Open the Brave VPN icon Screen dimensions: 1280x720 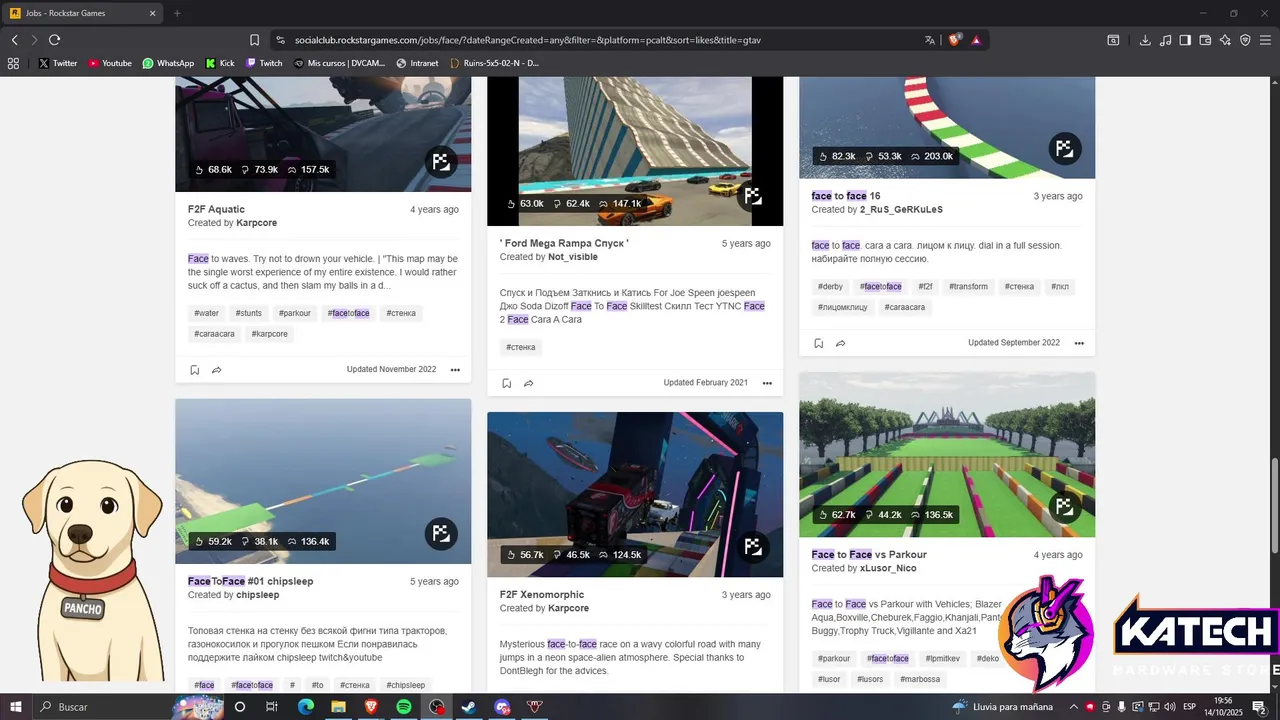click(x=1245, y=40)
